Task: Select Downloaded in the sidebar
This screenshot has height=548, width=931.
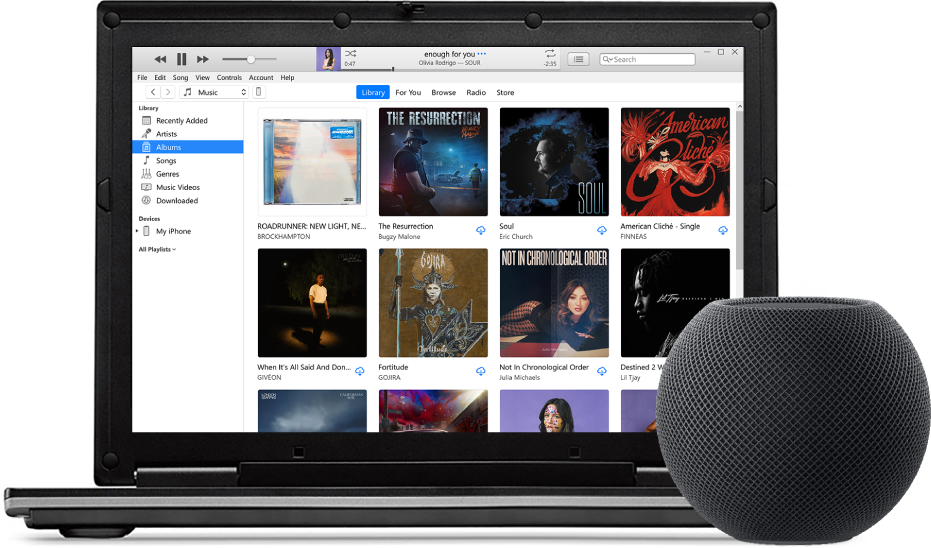Action: click(x=188, y=201)
